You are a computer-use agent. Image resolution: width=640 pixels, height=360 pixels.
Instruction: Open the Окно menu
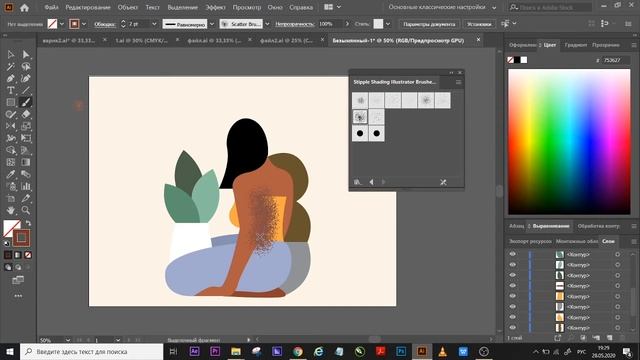pos(275,7)
